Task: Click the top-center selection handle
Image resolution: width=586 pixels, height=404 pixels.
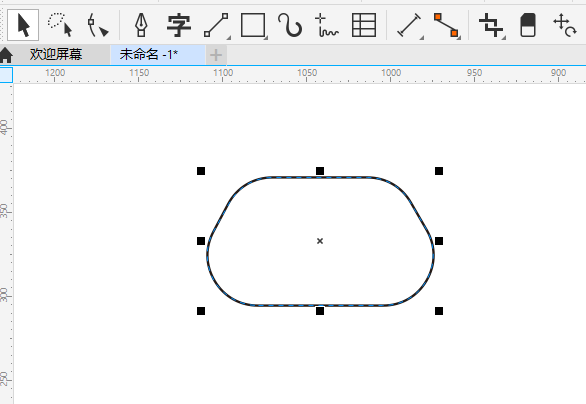Action: 320,171
